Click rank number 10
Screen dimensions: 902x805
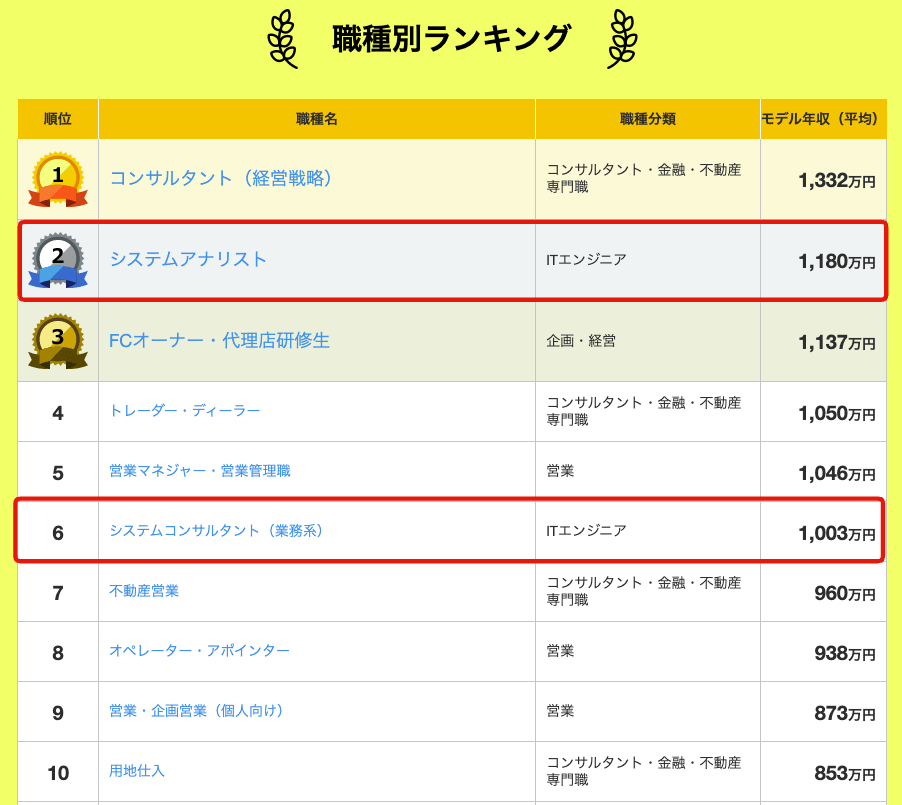(58, 773)
